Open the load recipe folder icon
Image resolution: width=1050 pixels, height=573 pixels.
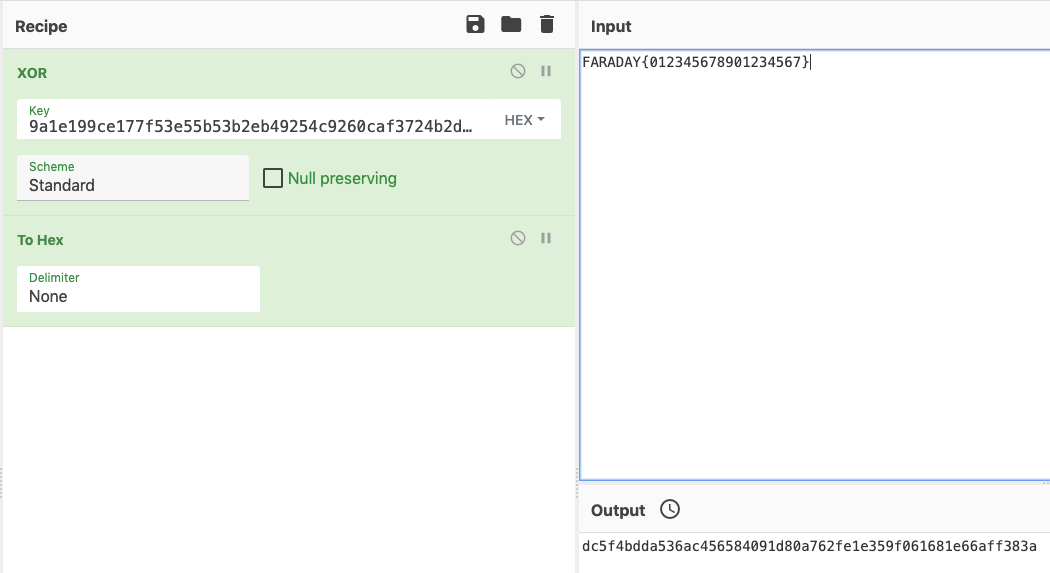[511, 25]
